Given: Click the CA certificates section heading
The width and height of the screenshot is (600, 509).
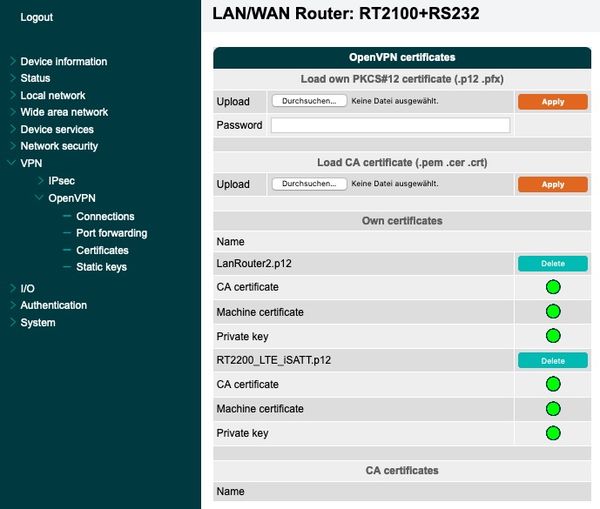Looking at the screenshot, I should pos(402,470).
